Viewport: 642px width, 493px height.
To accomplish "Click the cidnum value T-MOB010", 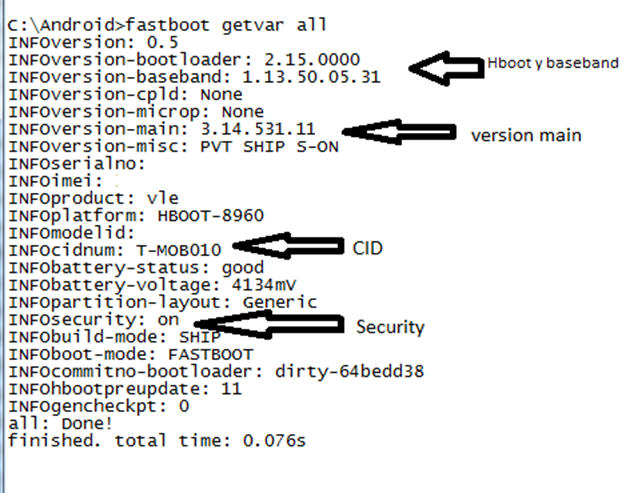I will pos(179,250).
